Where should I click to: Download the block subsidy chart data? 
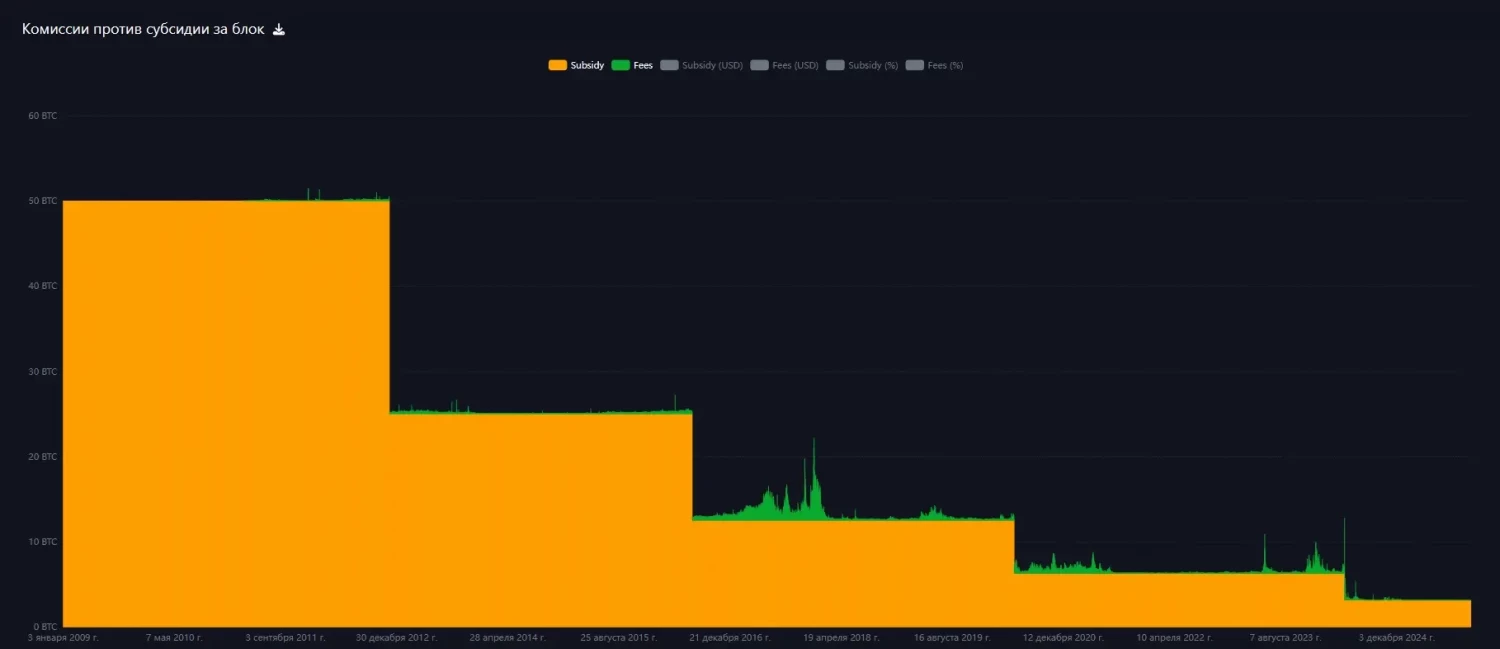coord(279,30)
